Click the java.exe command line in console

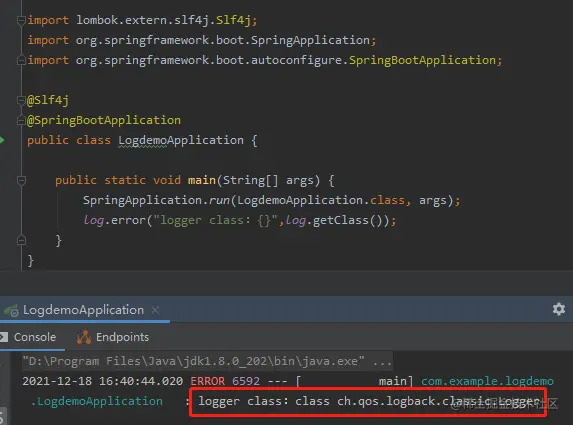(207, 361)
